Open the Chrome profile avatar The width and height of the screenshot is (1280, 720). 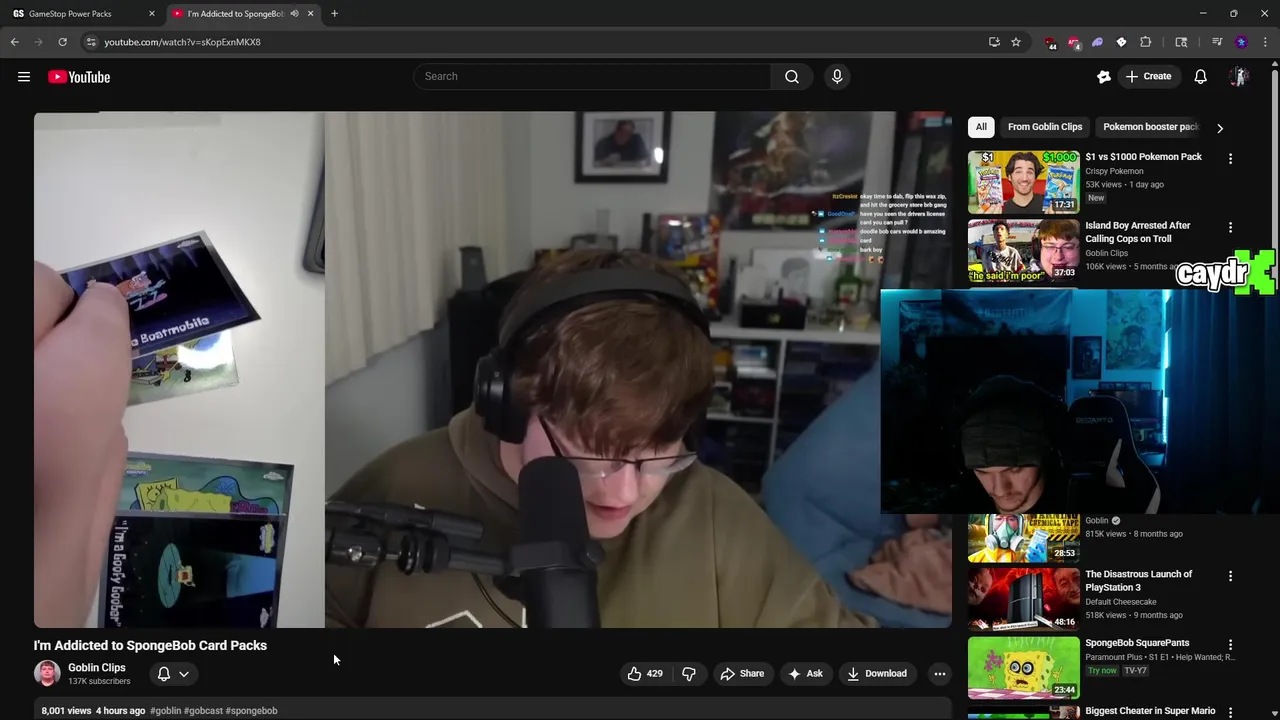coord(1241,42)
